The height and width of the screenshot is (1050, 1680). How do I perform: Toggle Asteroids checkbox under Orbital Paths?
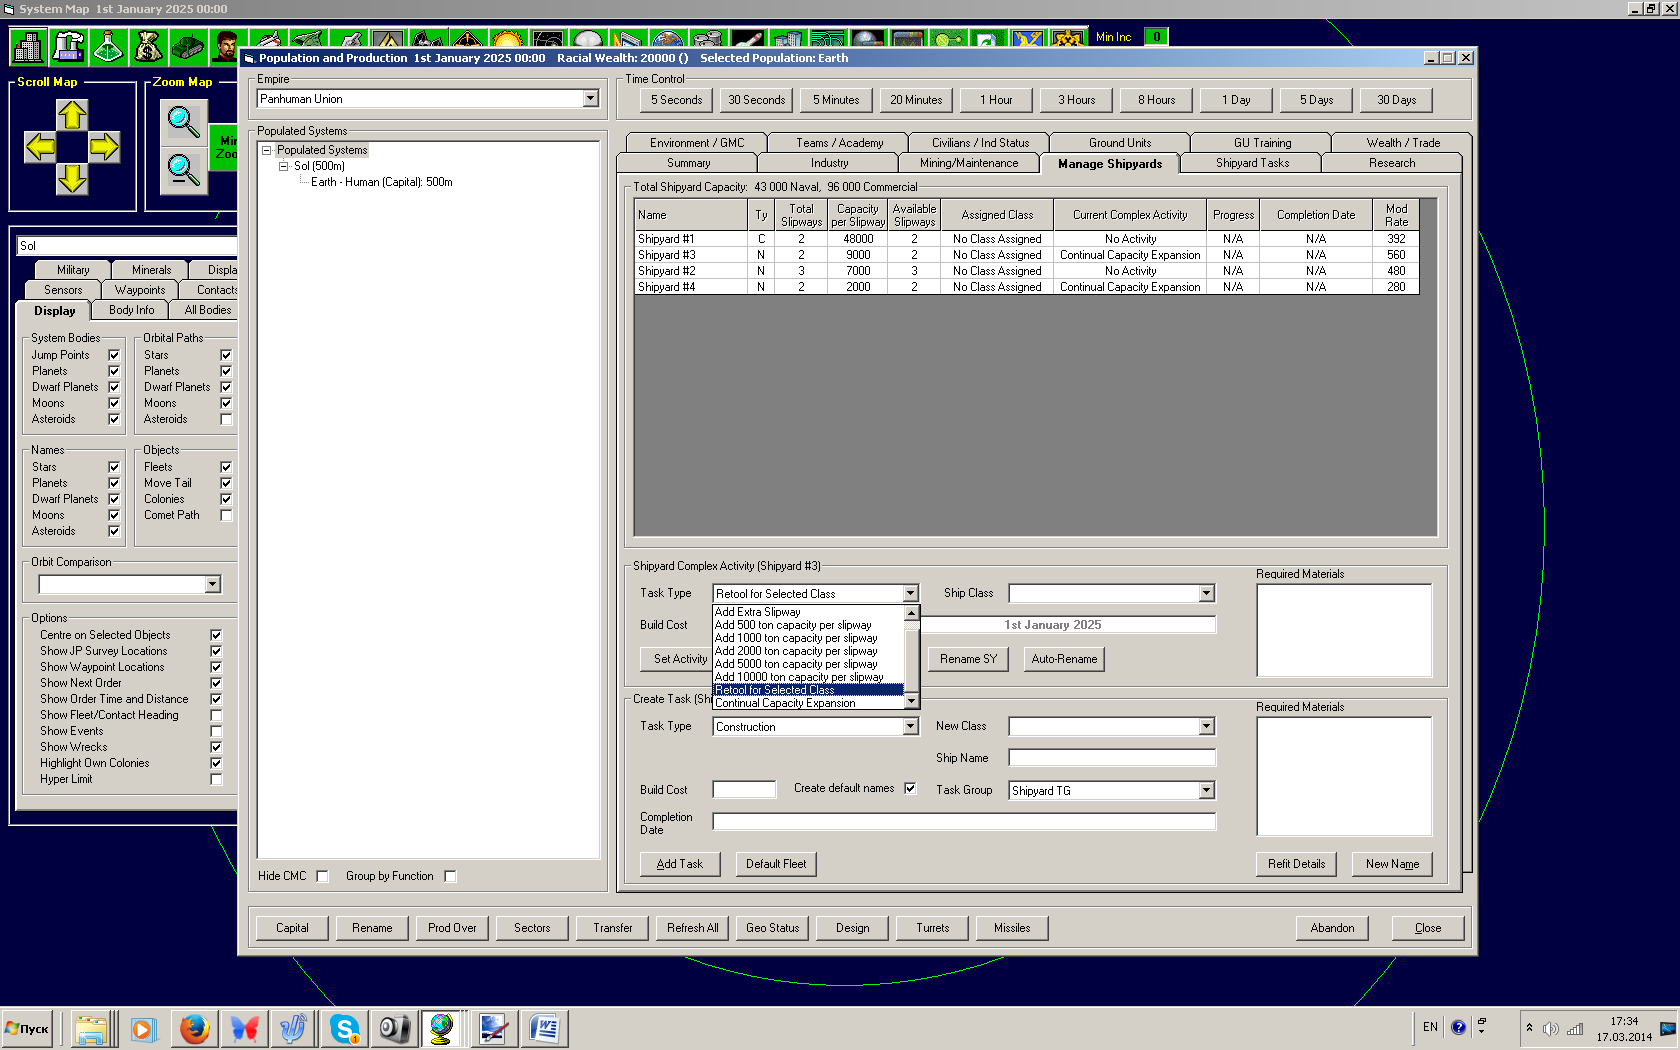pos(226,419)
